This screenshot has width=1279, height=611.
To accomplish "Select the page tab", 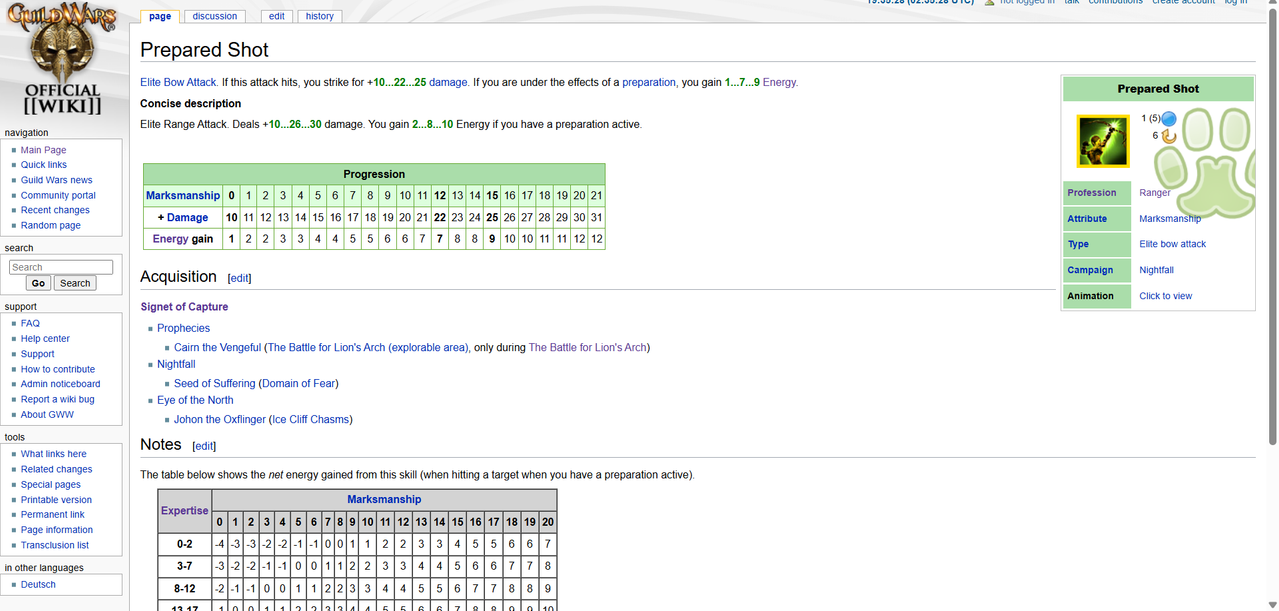I will pos(160,16).
